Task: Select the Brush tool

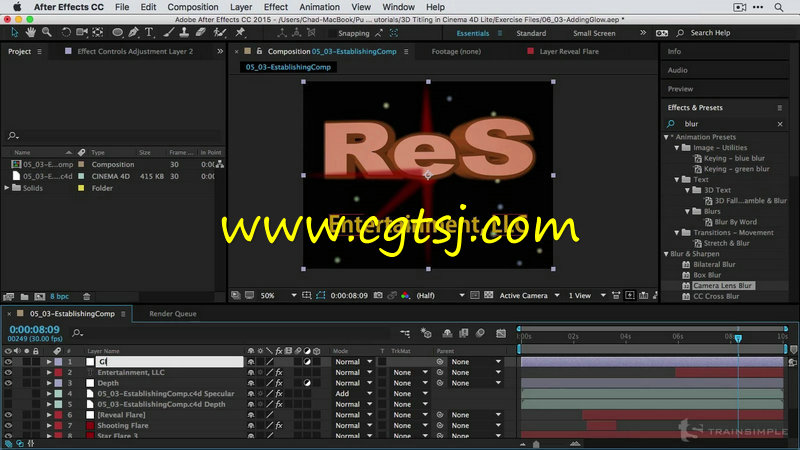Action: pos(169,33)
